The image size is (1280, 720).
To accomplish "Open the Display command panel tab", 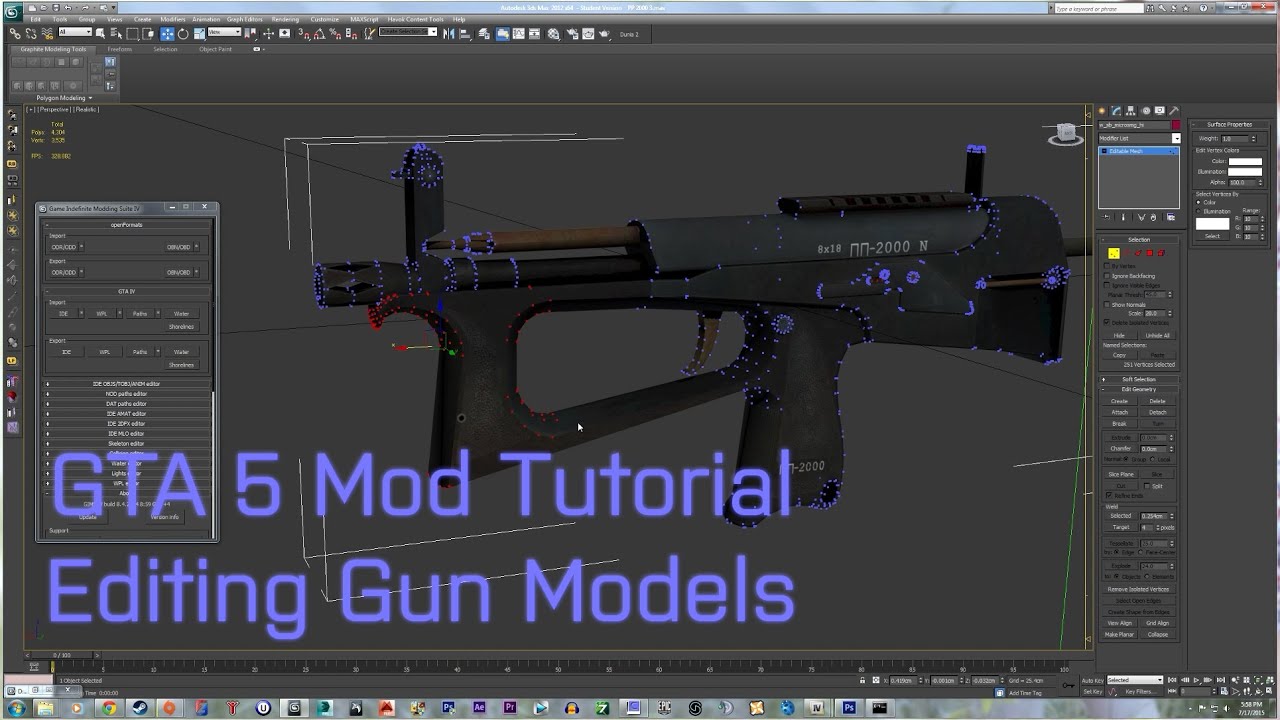I will pos(1160,110).
